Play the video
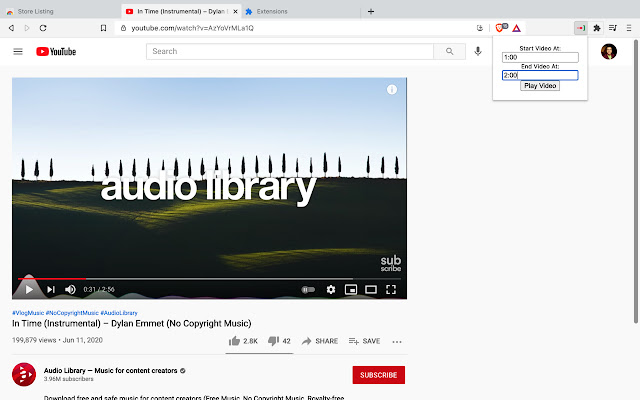Screen dimensions: 640x400 (x=29, y=289)
